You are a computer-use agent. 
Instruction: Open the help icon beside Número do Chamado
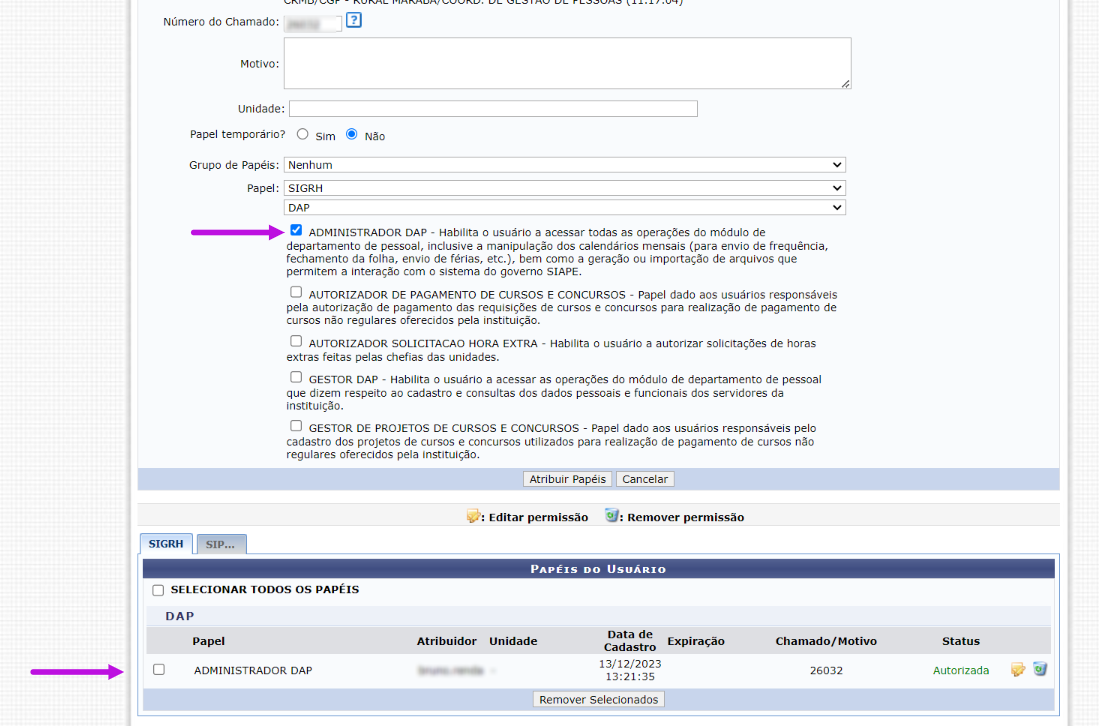[354, 20]
